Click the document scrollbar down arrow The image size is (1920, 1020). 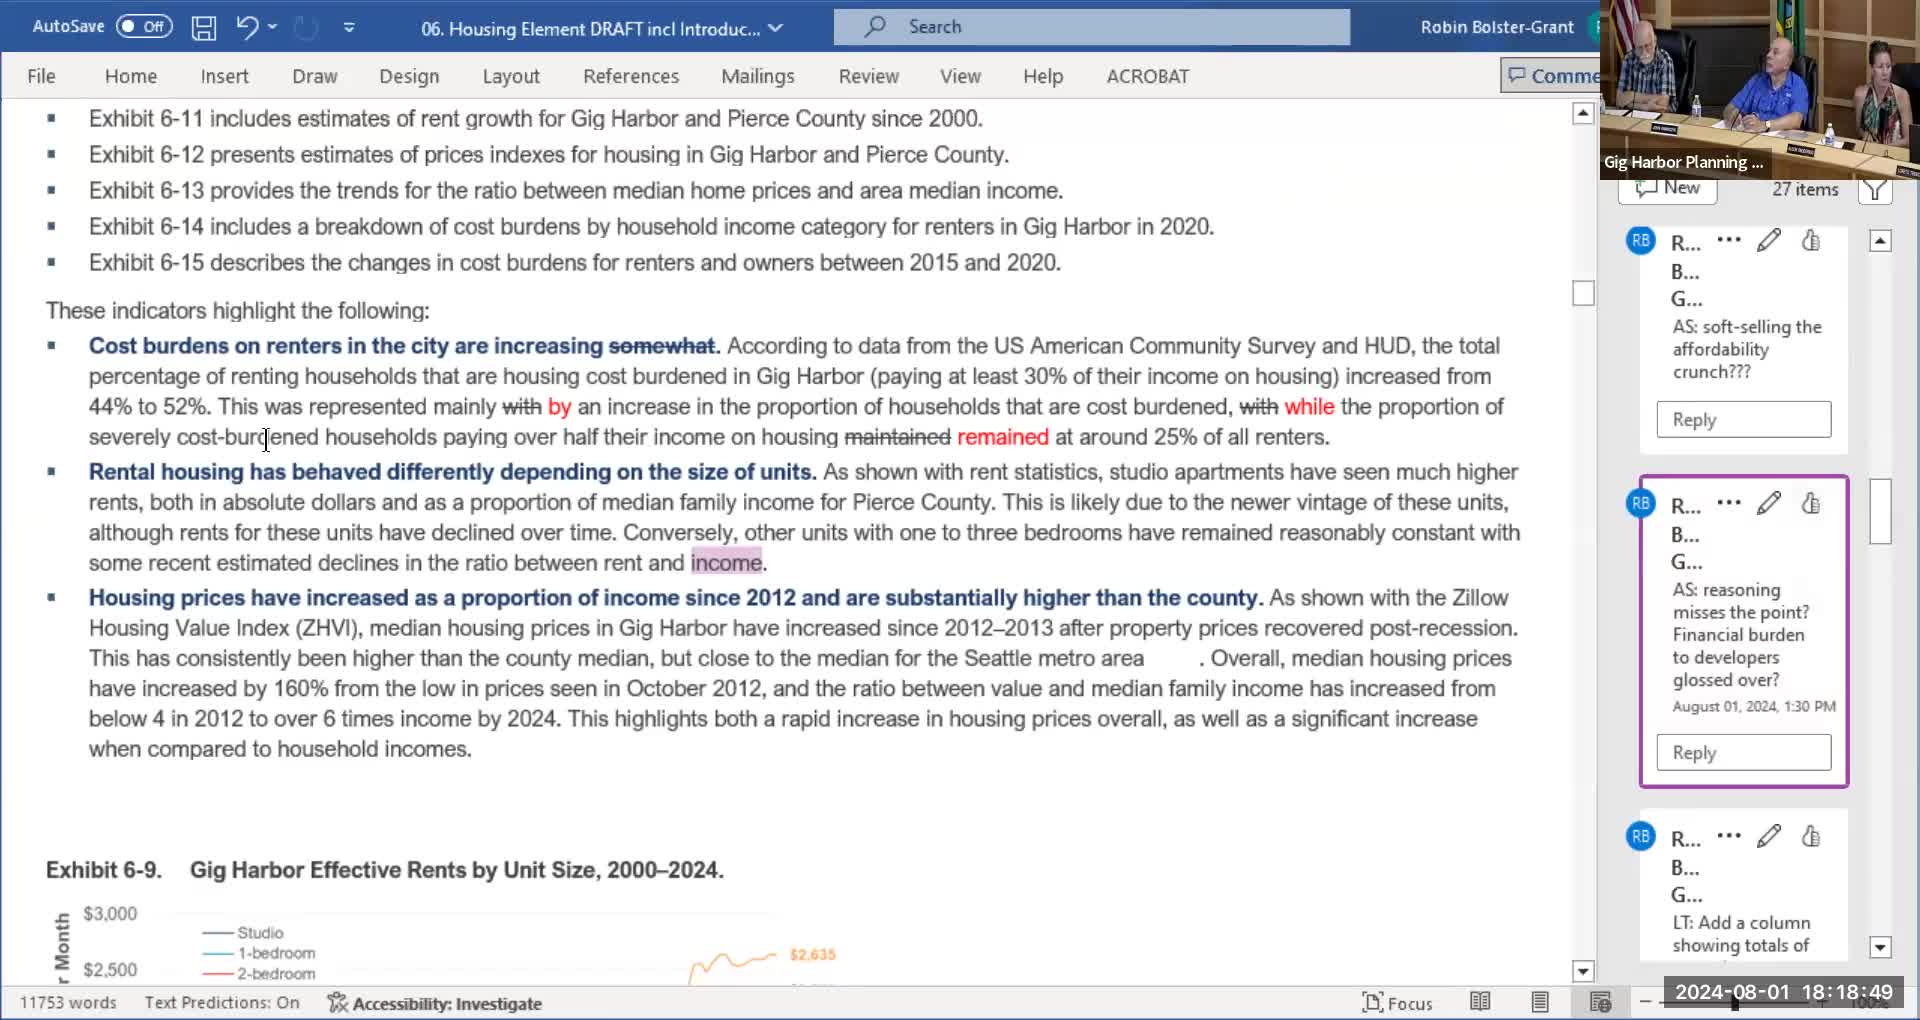pyautogui.click(x=1583, y=971)
